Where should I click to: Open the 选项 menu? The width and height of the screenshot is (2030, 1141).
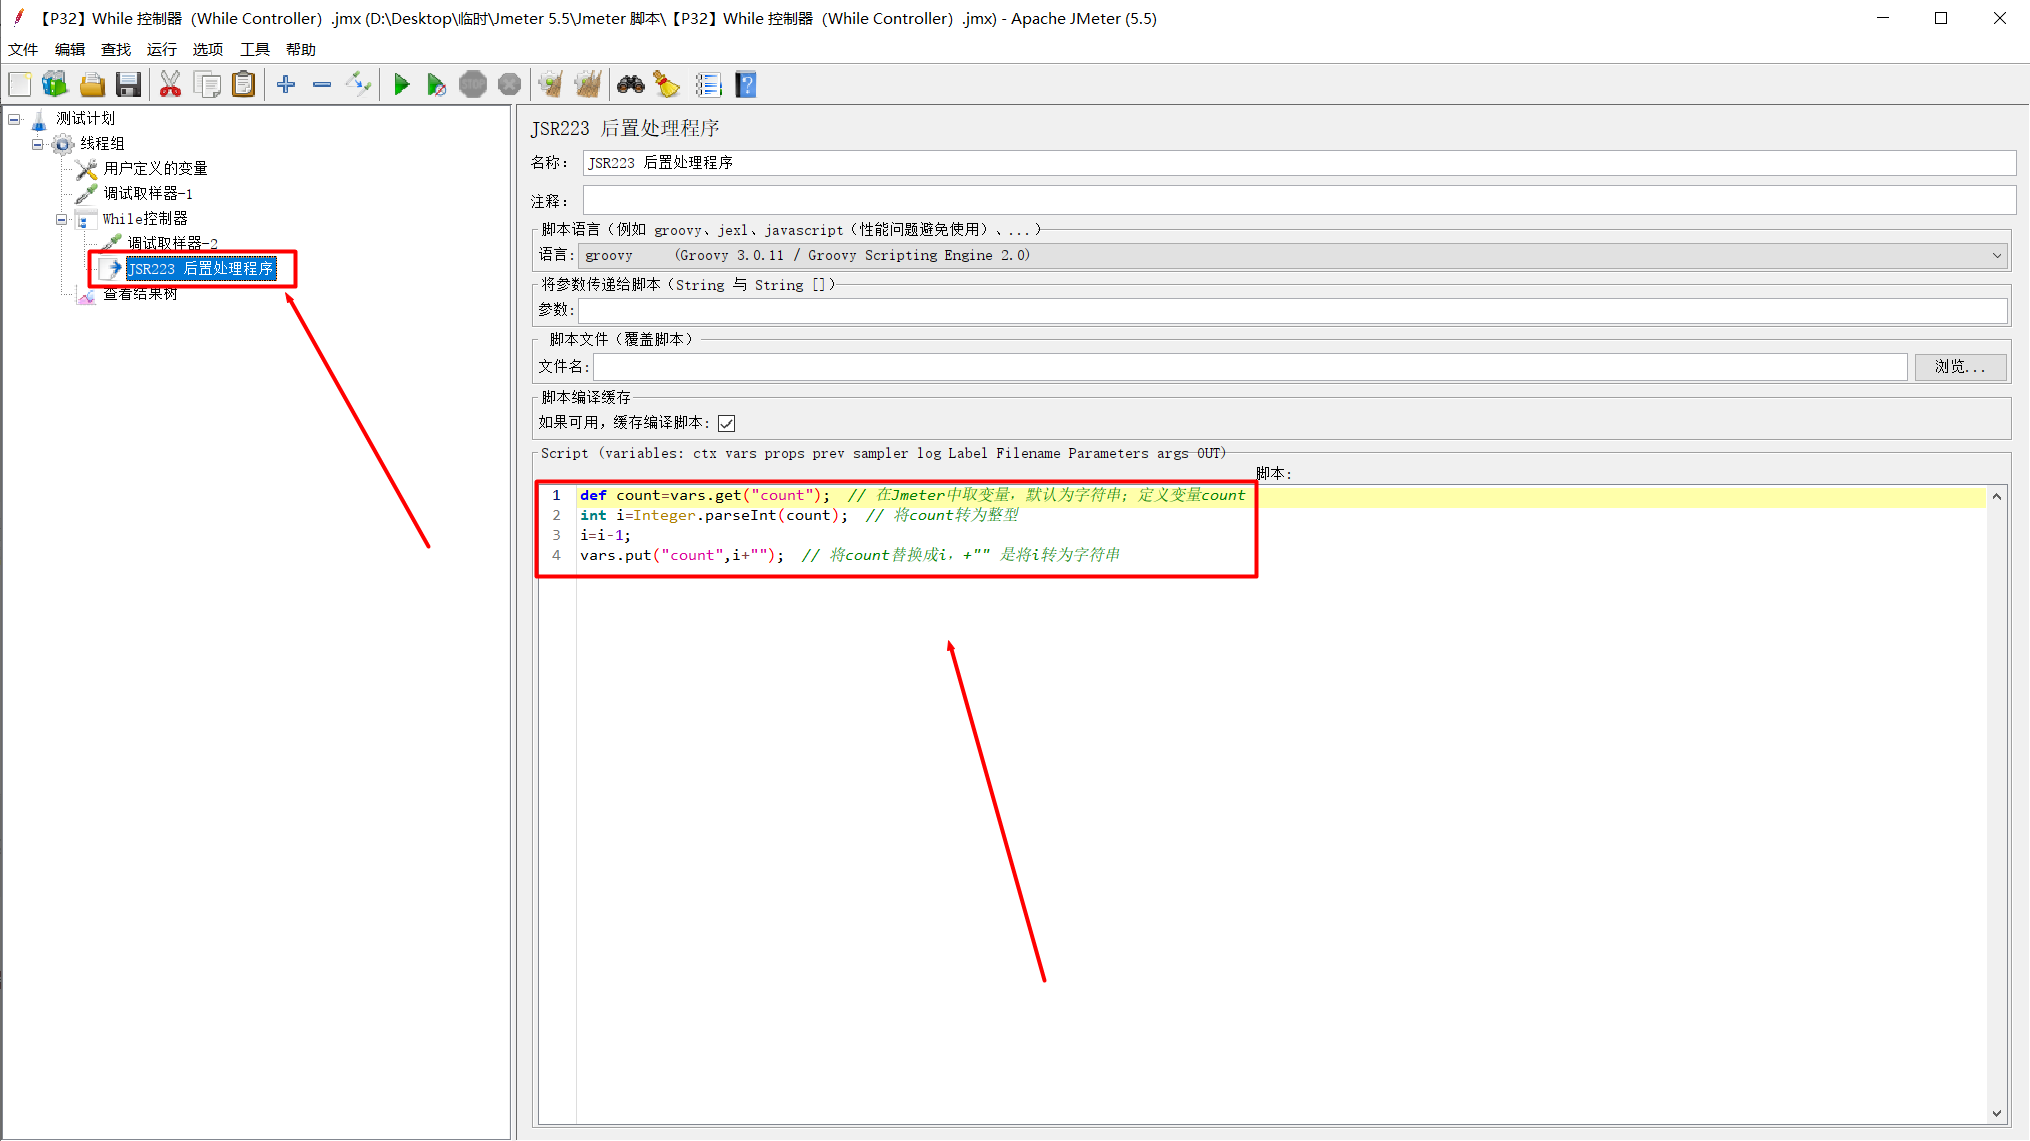point(207,48)
